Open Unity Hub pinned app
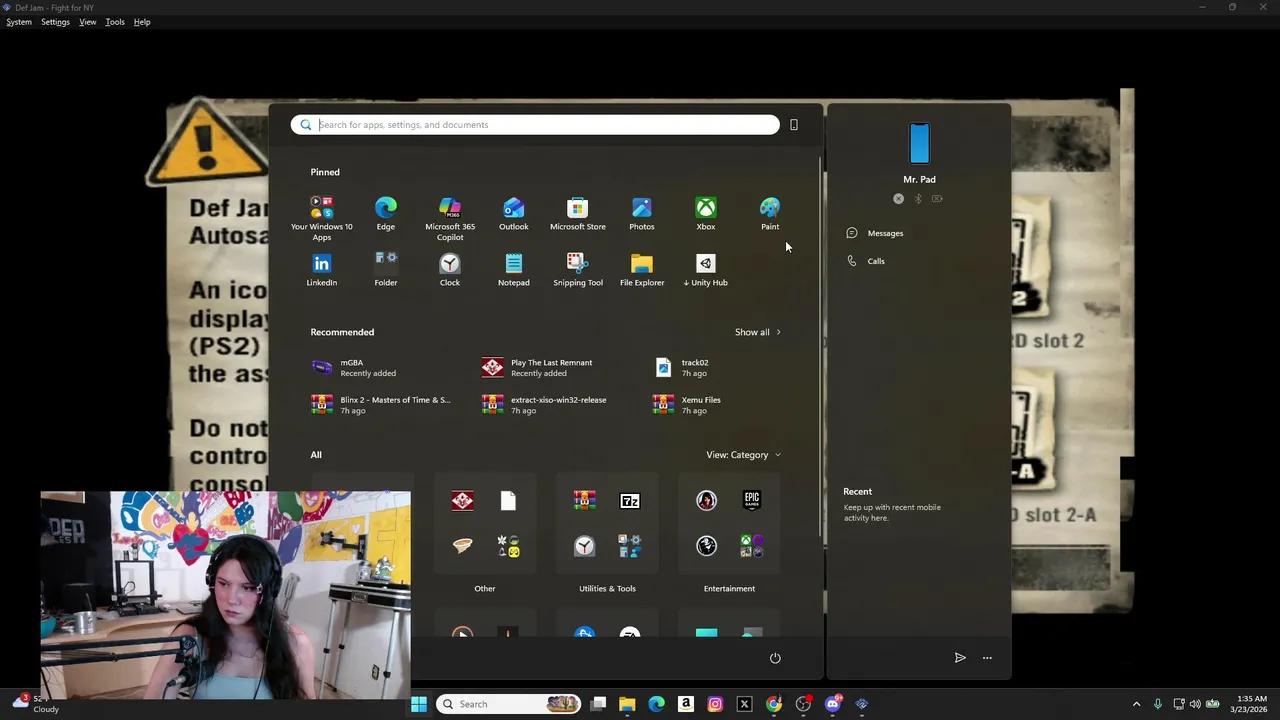Image resolution: width=1280 pixels, height=720 pixels. [x=706, y=271]
